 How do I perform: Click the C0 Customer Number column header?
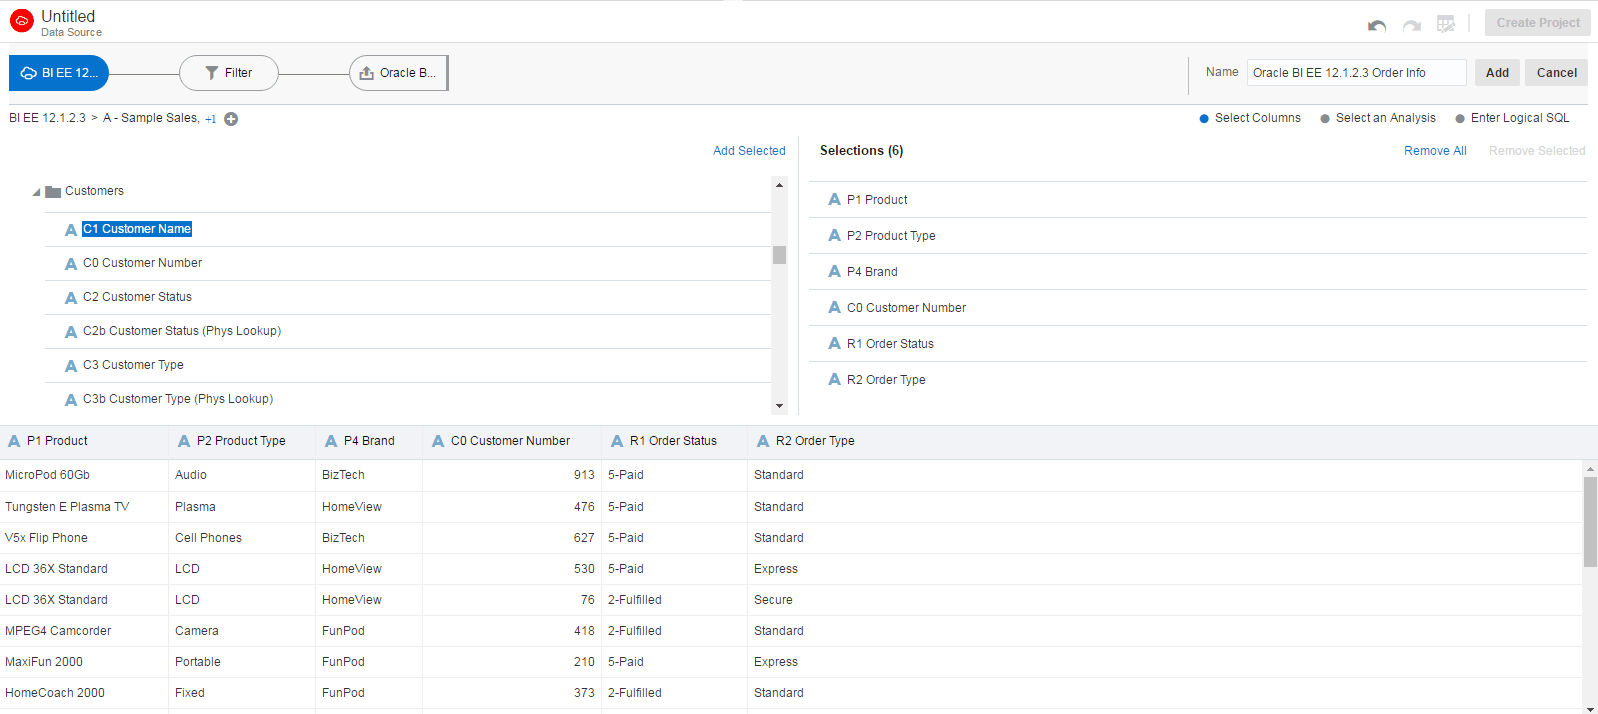point(510,441)
